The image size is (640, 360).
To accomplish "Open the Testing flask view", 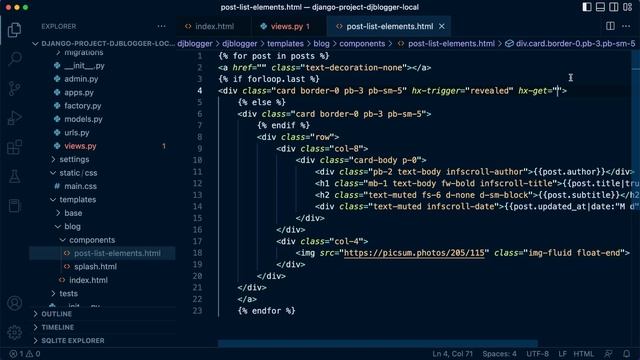I will click(x=14, y=176).
